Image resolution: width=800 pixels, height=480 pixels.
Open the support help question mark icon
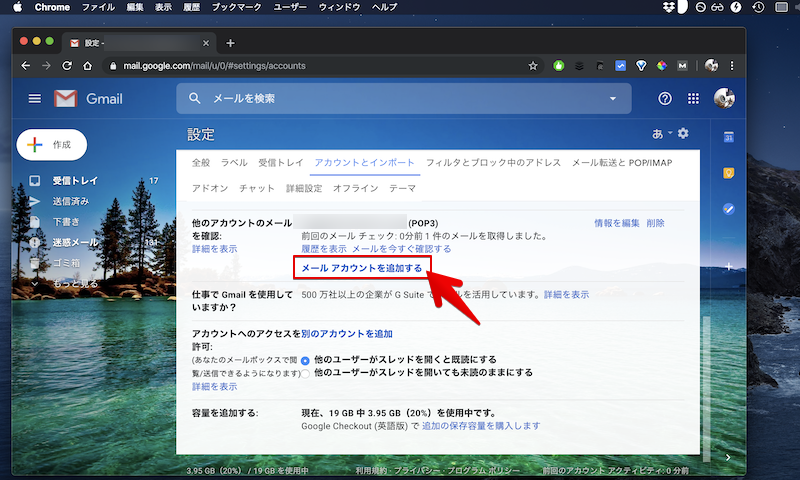click(664, 99)
